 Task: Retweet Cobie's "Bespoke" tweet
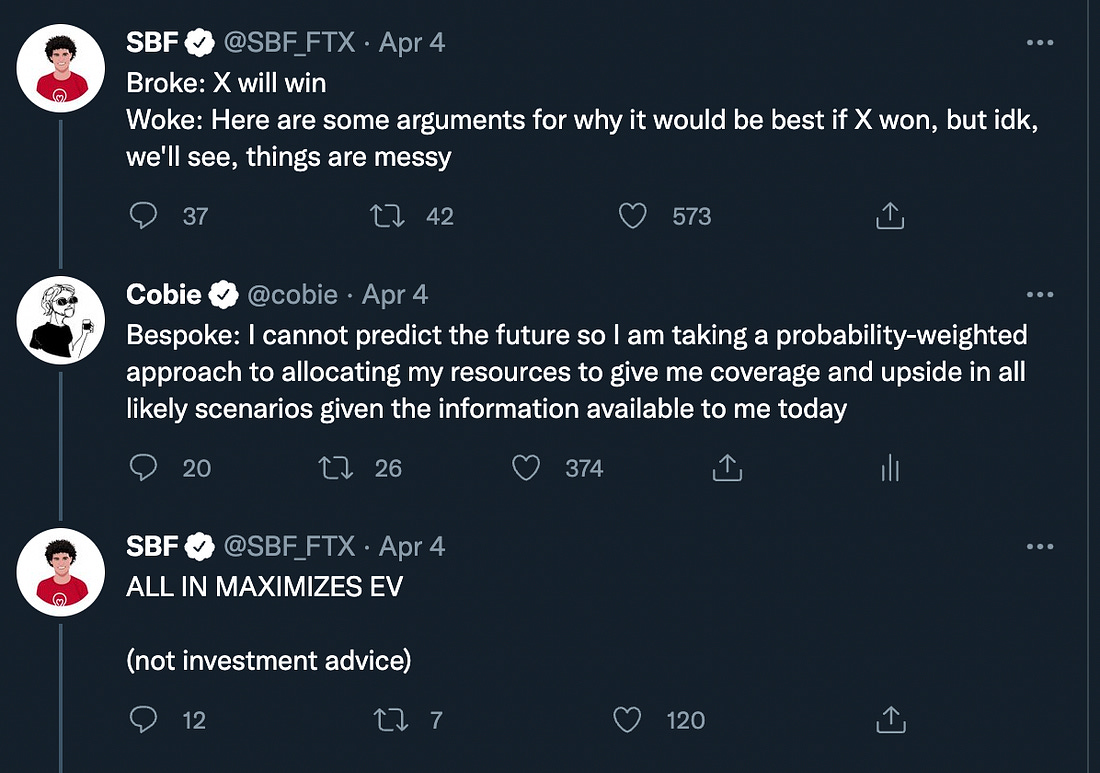[335, 467]
